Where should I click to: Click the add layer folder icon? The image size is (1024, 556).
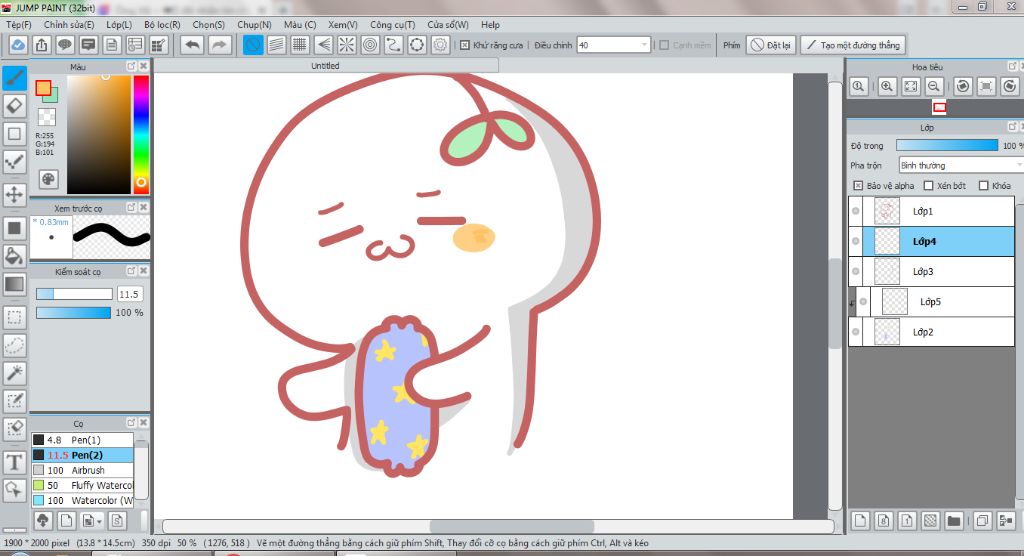coord(954,521)
